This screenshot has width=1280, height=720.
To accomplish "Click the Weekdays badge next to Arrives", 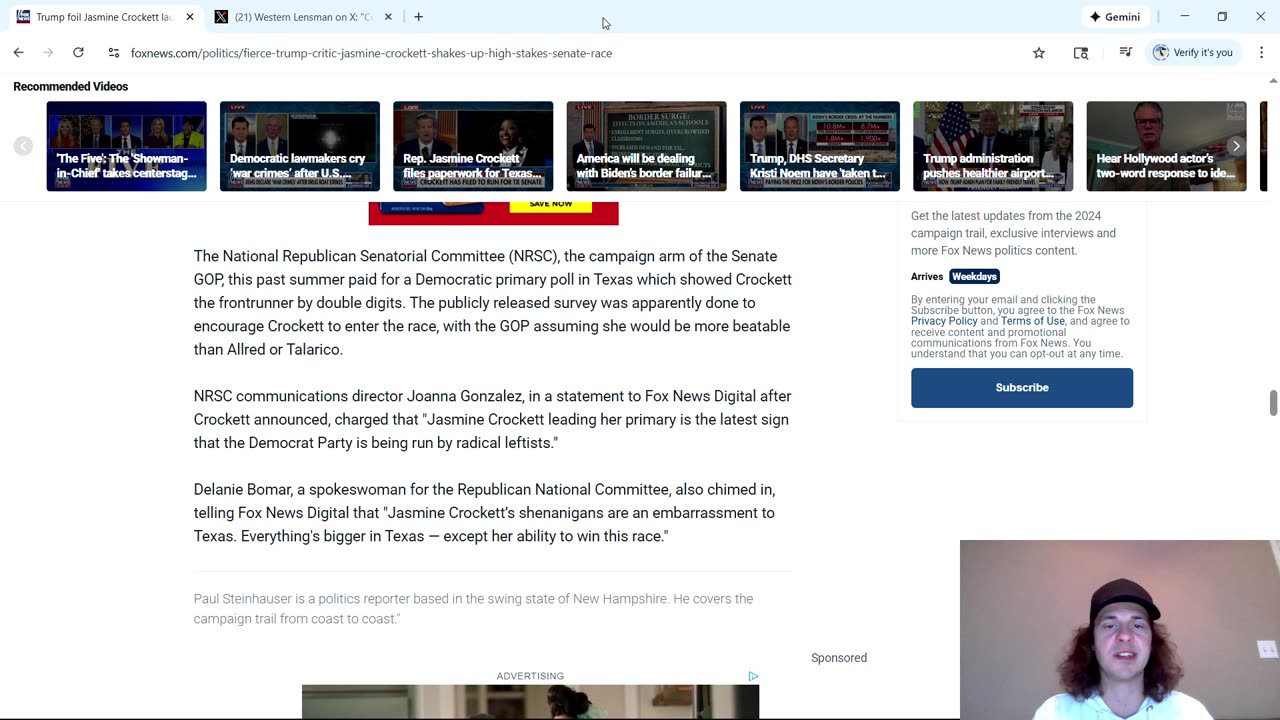I will tap(974, 276).
